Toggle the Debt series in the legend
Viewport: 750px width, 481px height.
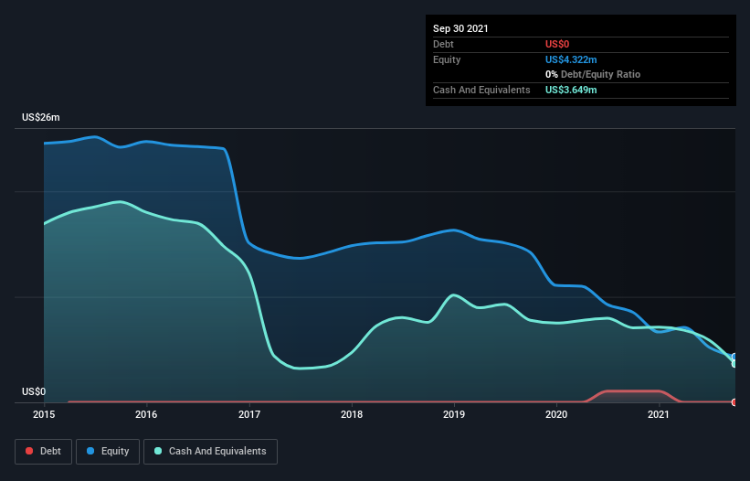42,451
